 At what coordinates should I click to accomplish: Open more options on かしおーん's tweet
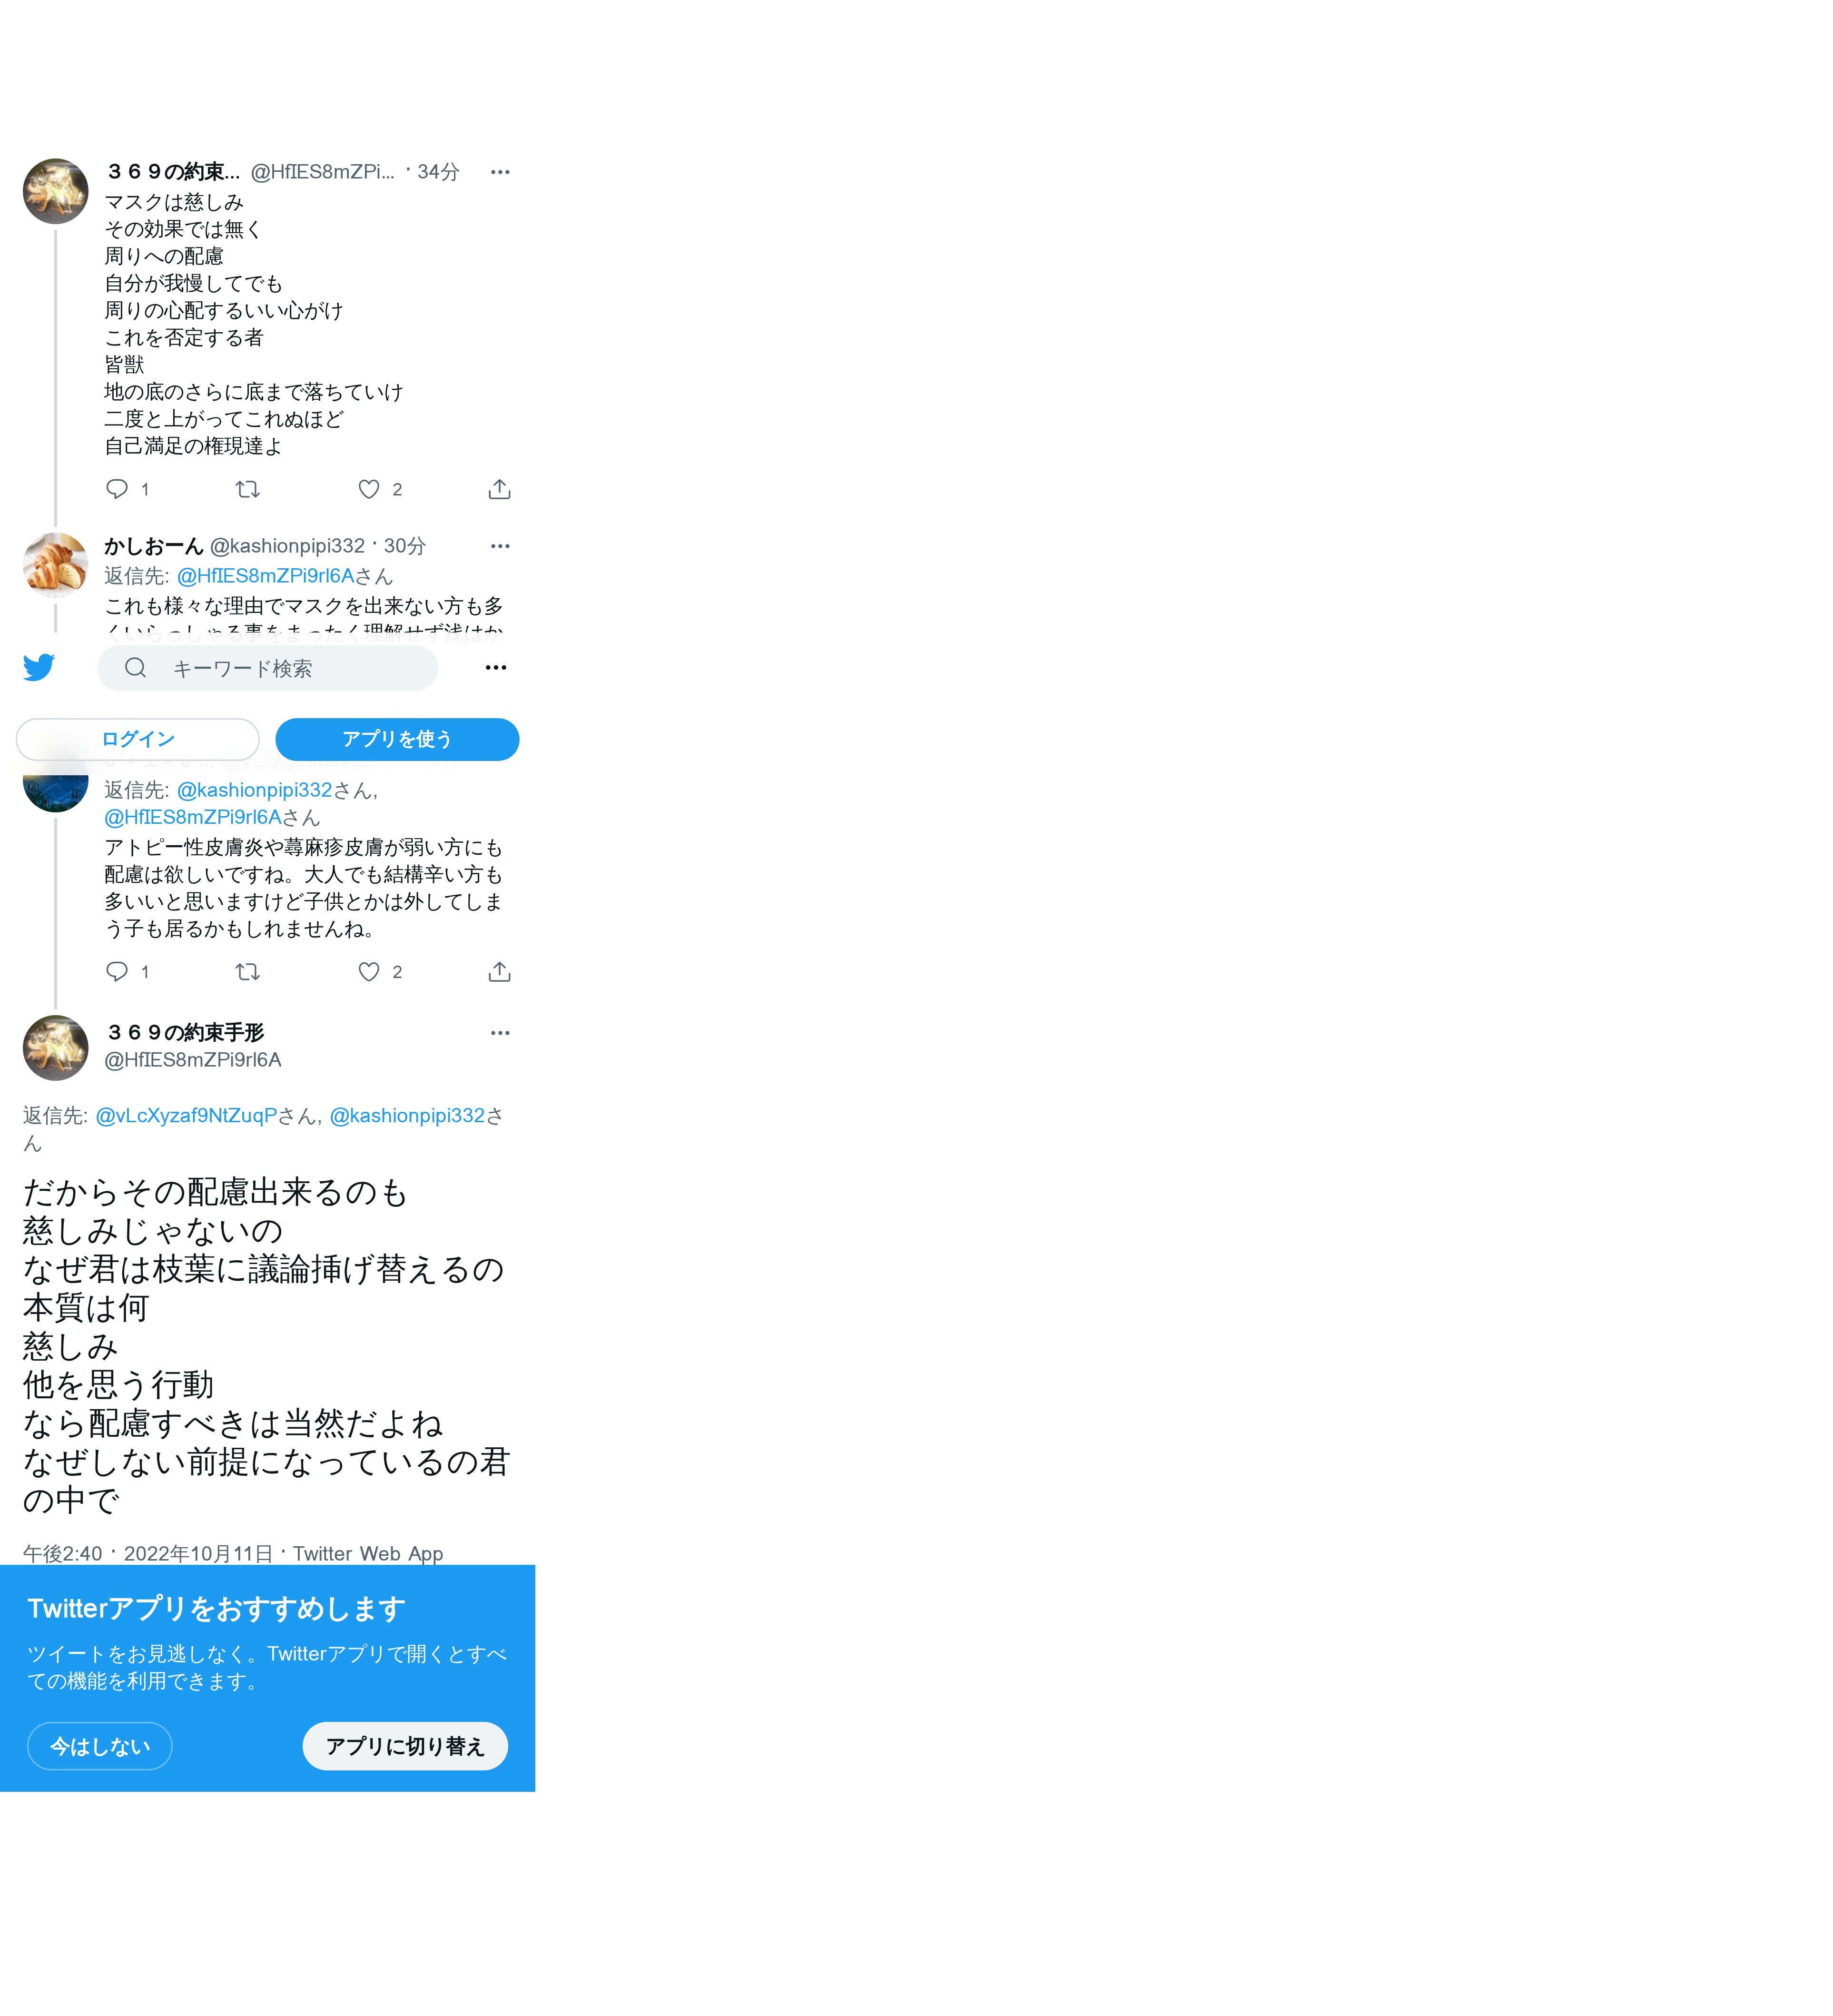500,546
